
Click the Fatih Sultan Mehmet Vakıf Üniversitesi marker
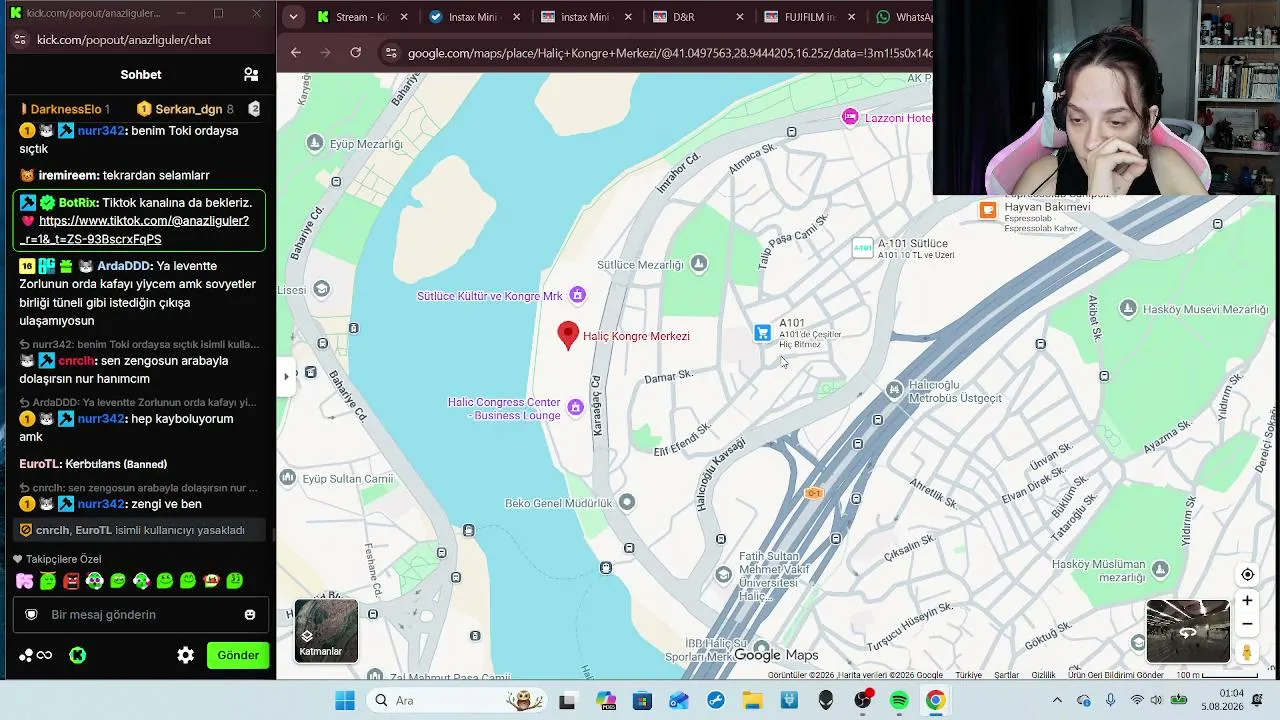[x=724, y=574]
